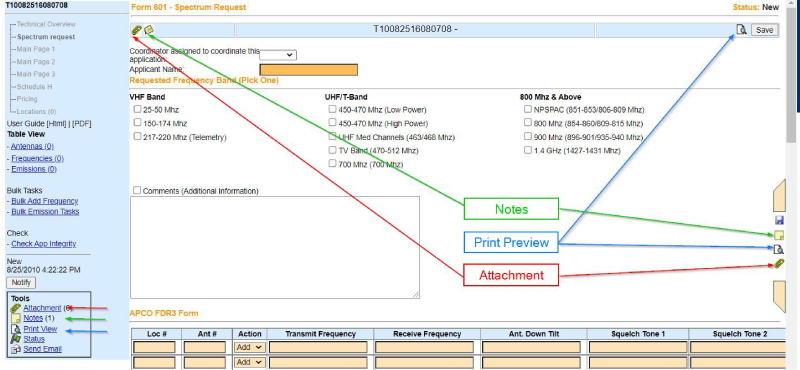
Task: Check the 700 Mhz band box
Action: (x=333, y=164)
